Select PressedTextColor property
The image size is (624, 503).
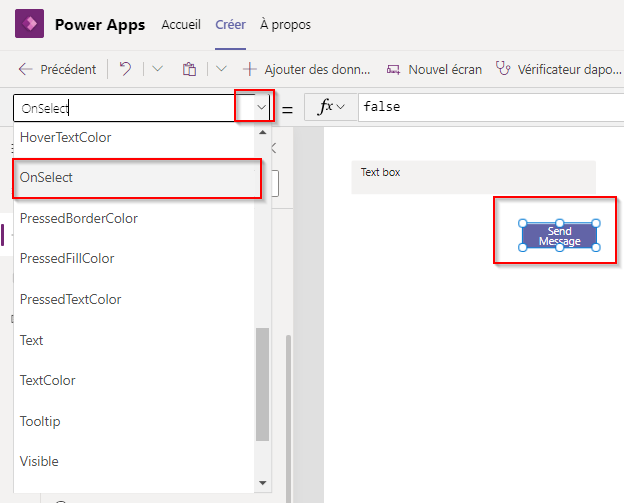[x=134, y=299]
